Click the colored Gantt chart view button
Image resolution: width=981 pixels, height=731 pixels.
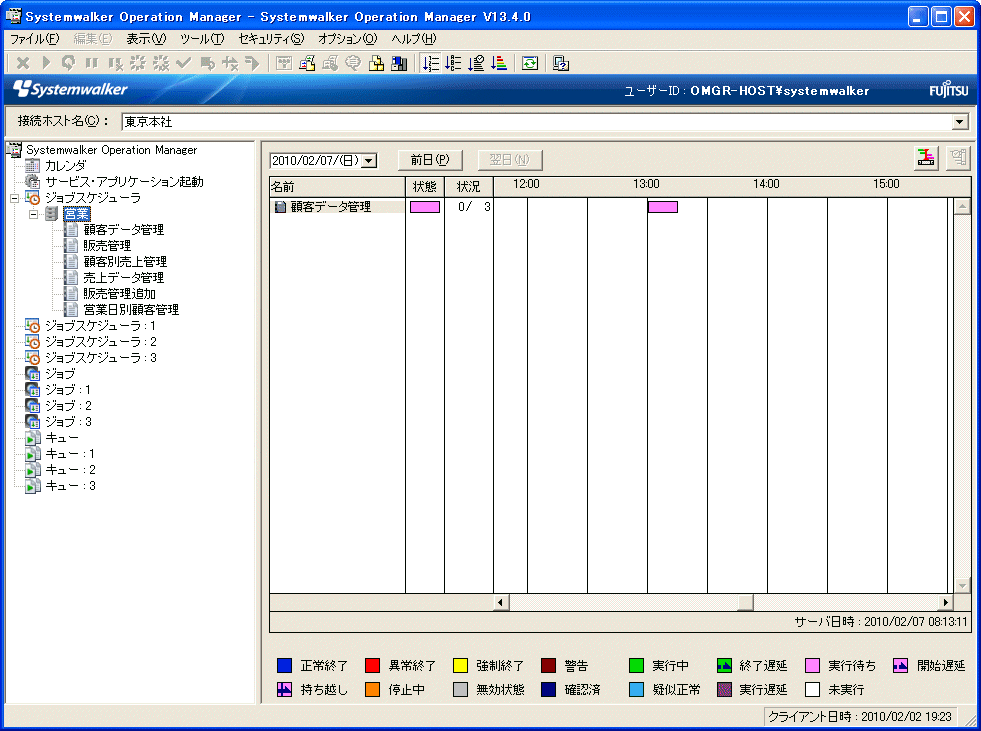coord(926,157)
